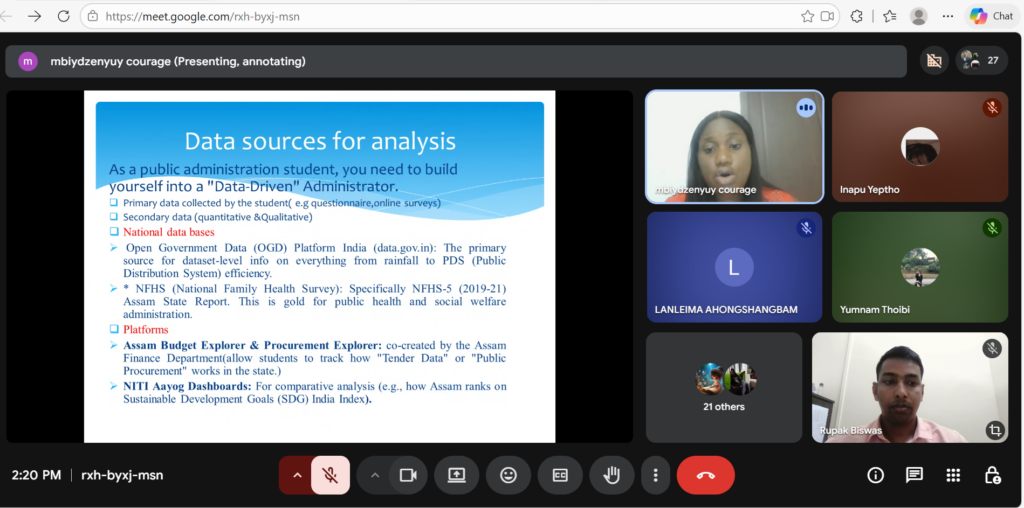Turn on closed captions
Screen dimensions: 1024x508
click(560, 475)
